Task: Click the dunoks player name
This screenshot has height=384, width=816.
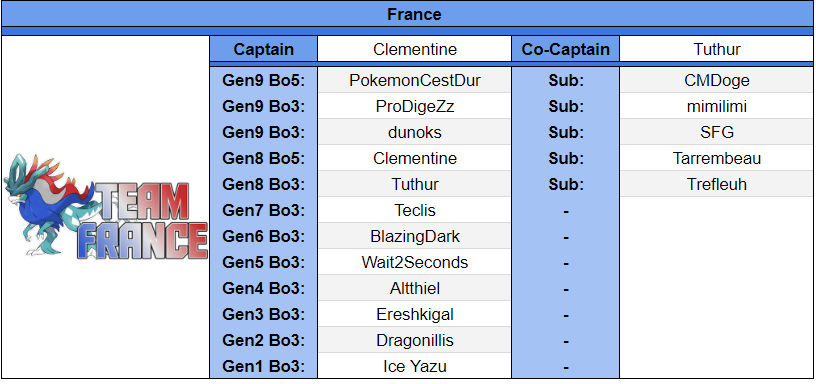Action: tap(415, 132)
